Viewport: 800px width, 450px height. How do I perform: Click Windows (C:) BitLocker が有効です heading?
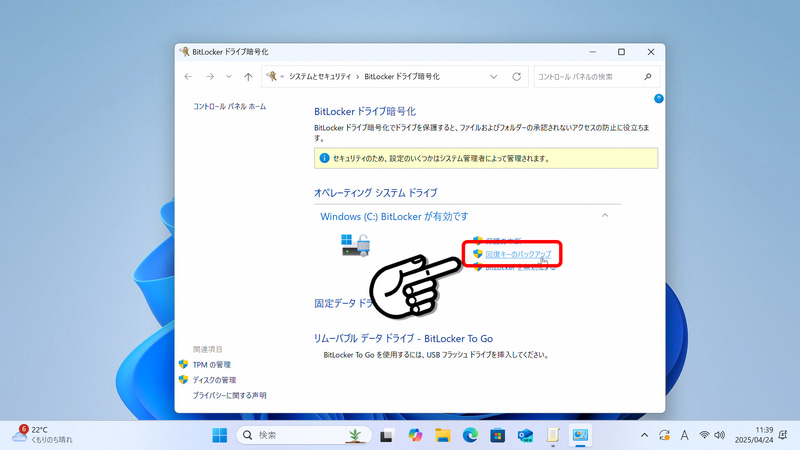click(x=394, y=216)
